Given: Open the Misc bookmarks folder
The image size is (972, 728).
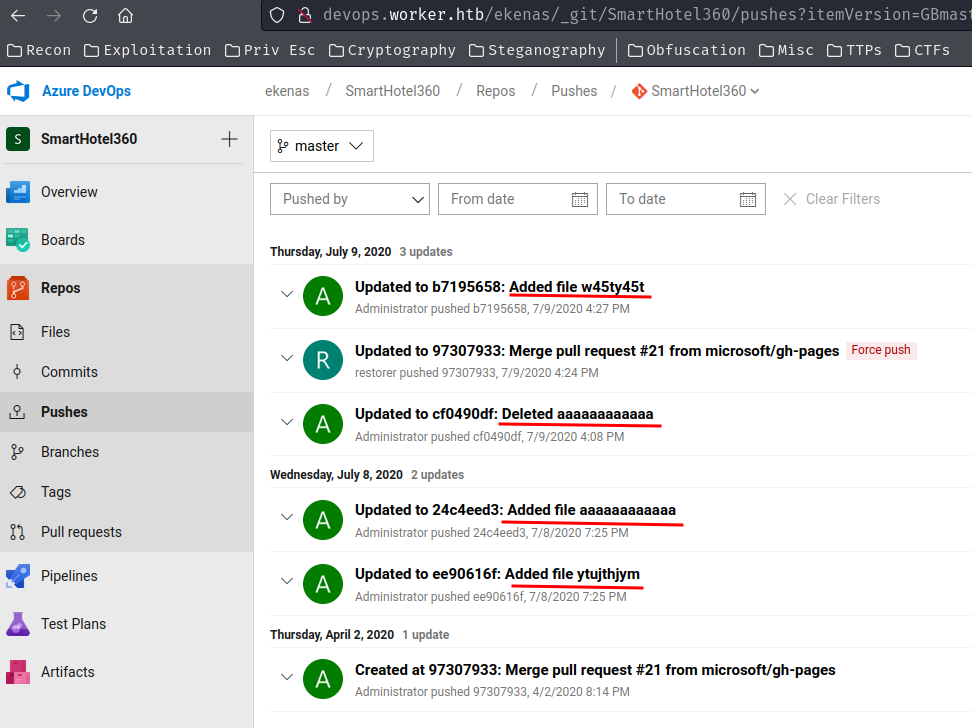Looking at the screenshot, I should pyautogui.click(x=786, y=50).
